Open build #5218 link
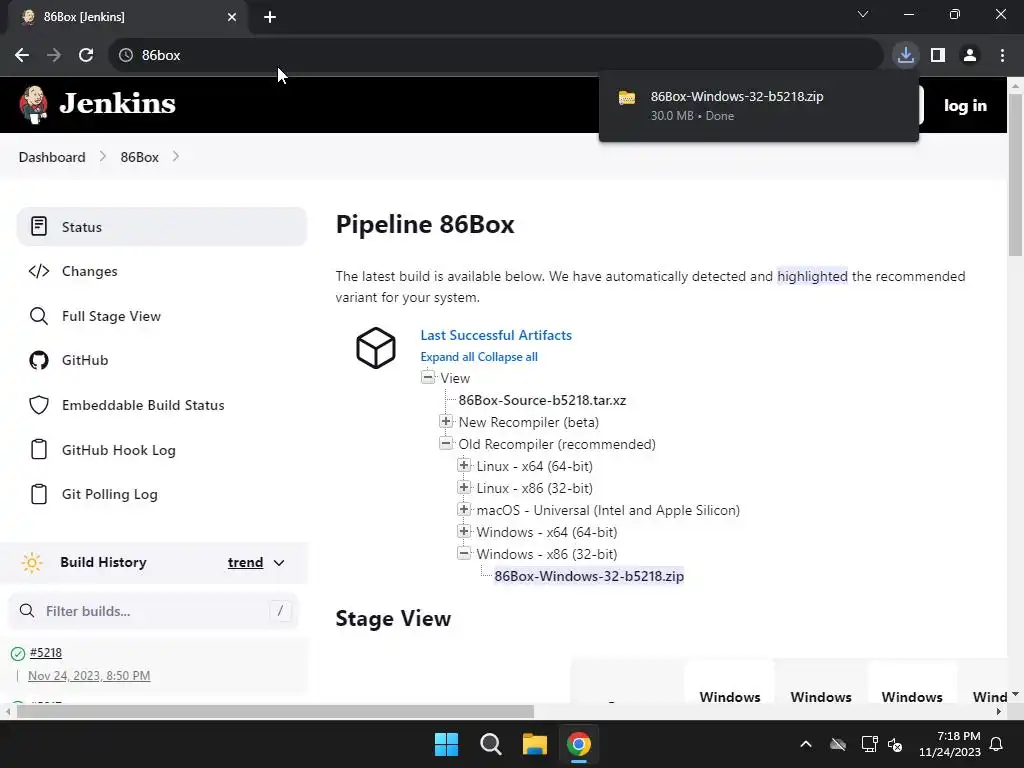 pyautogui.click(x=46, y=652)
